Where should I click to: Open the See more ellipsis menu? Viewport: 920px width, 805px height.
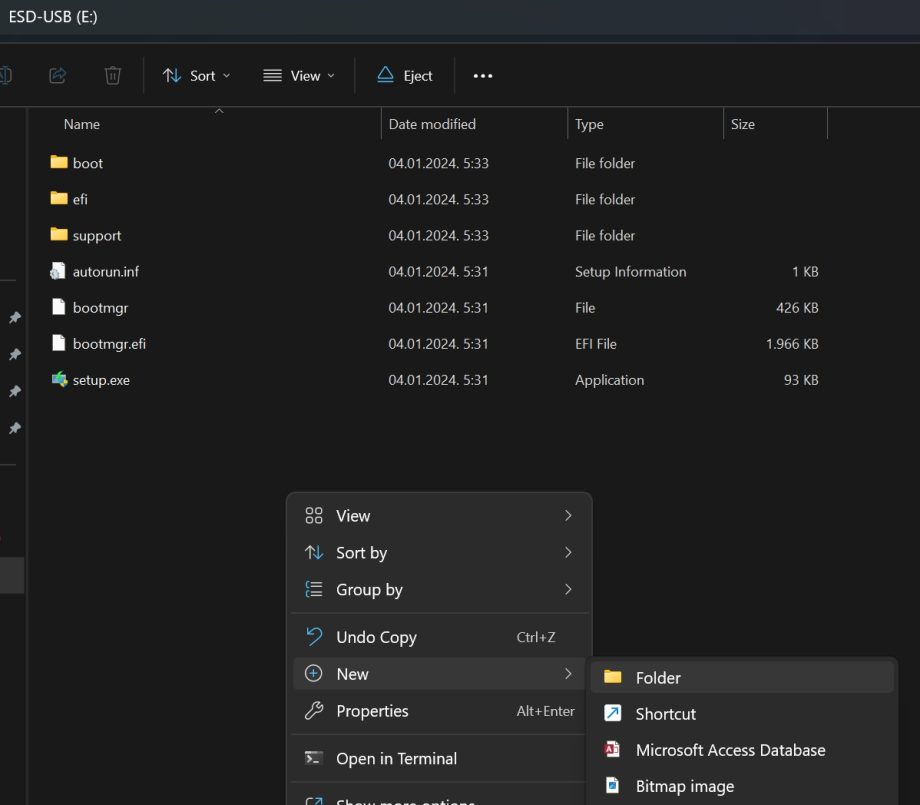pos(483,75)
